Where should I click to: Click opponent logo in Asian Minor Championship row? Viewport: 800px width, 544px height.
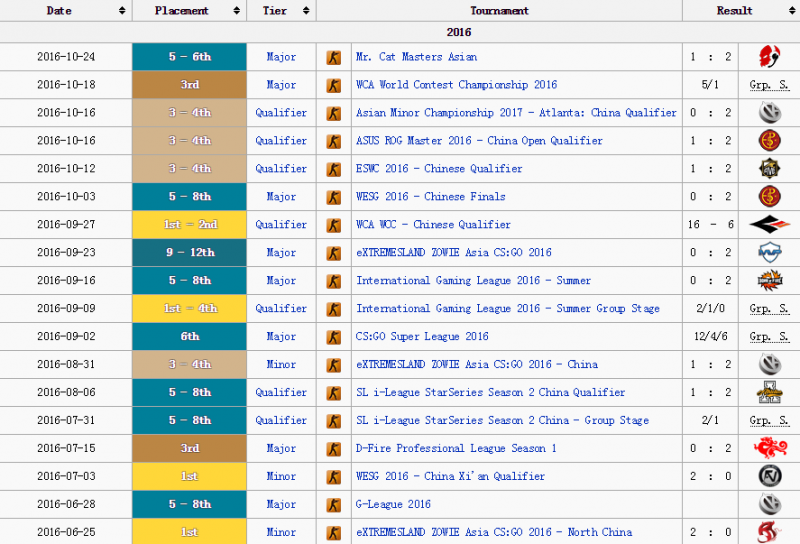click(x=769, y=113)
